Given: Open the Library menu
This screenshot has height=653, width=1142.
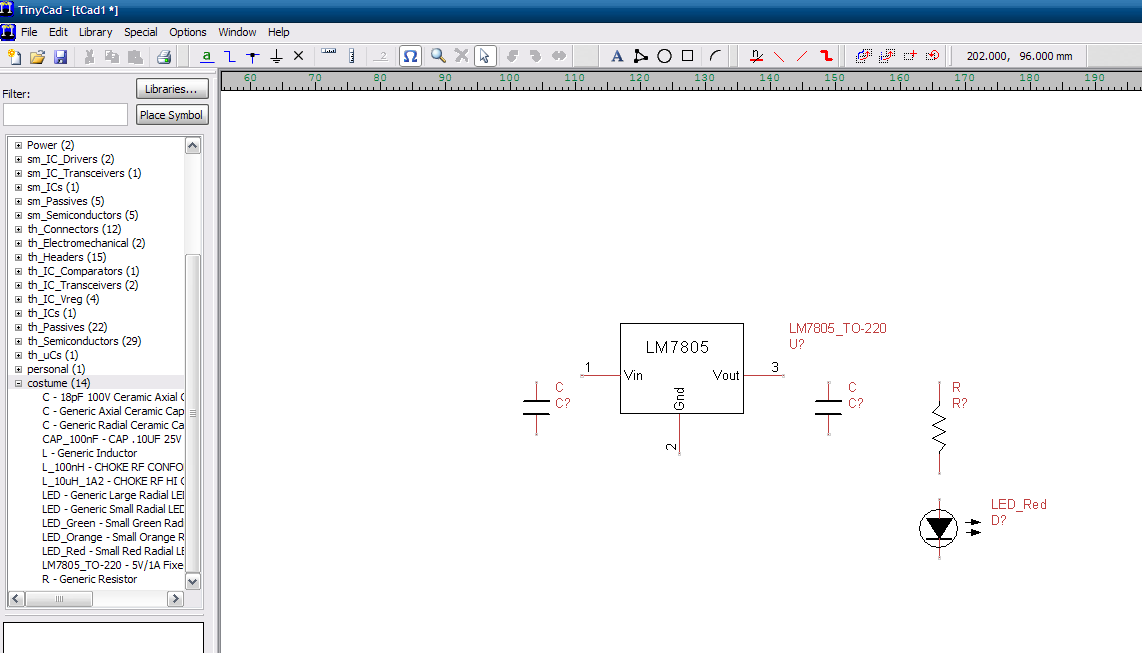Looking at the screenshot, I should pos(96,32).
